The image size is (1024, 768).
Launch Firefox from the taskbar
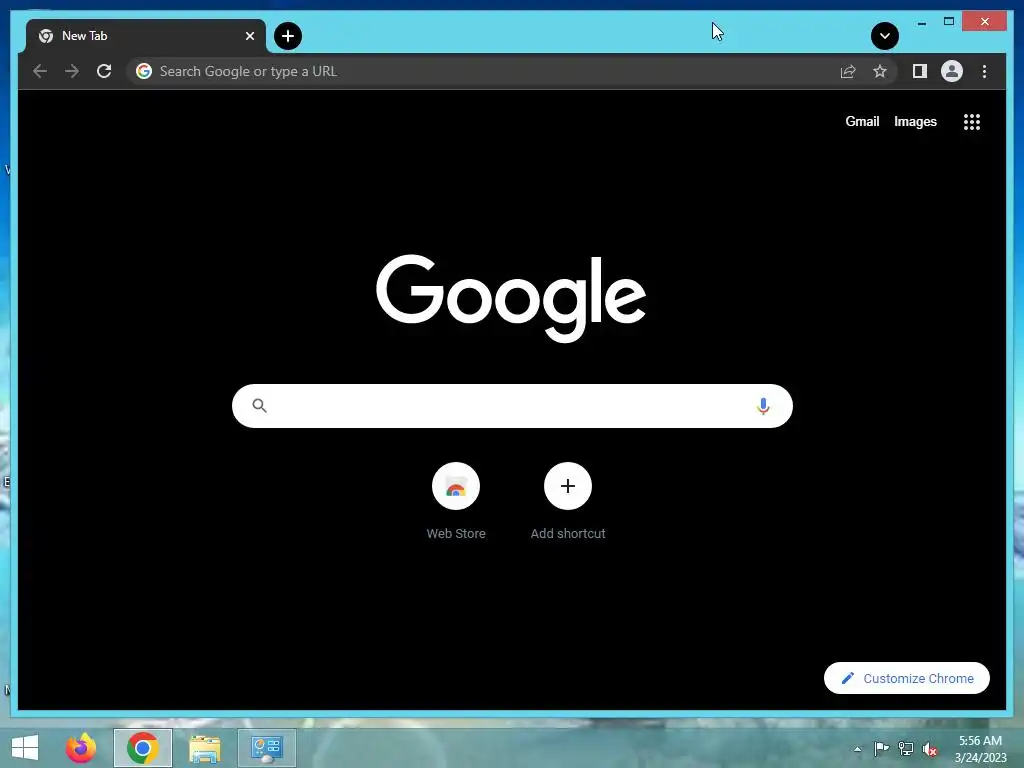tap(80, 748)
